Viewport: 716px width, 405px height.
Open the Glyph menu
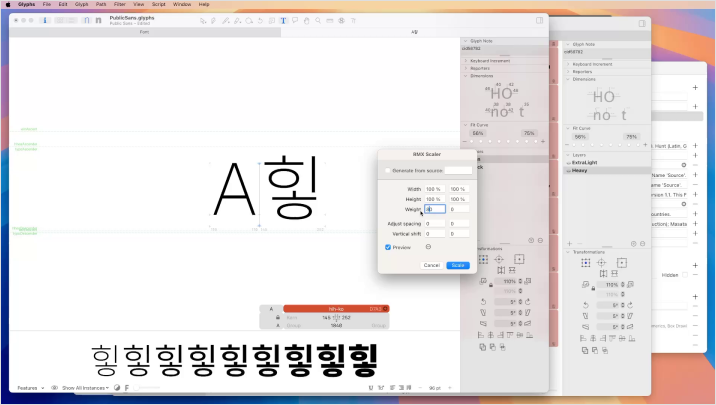(x=81, y=4)
